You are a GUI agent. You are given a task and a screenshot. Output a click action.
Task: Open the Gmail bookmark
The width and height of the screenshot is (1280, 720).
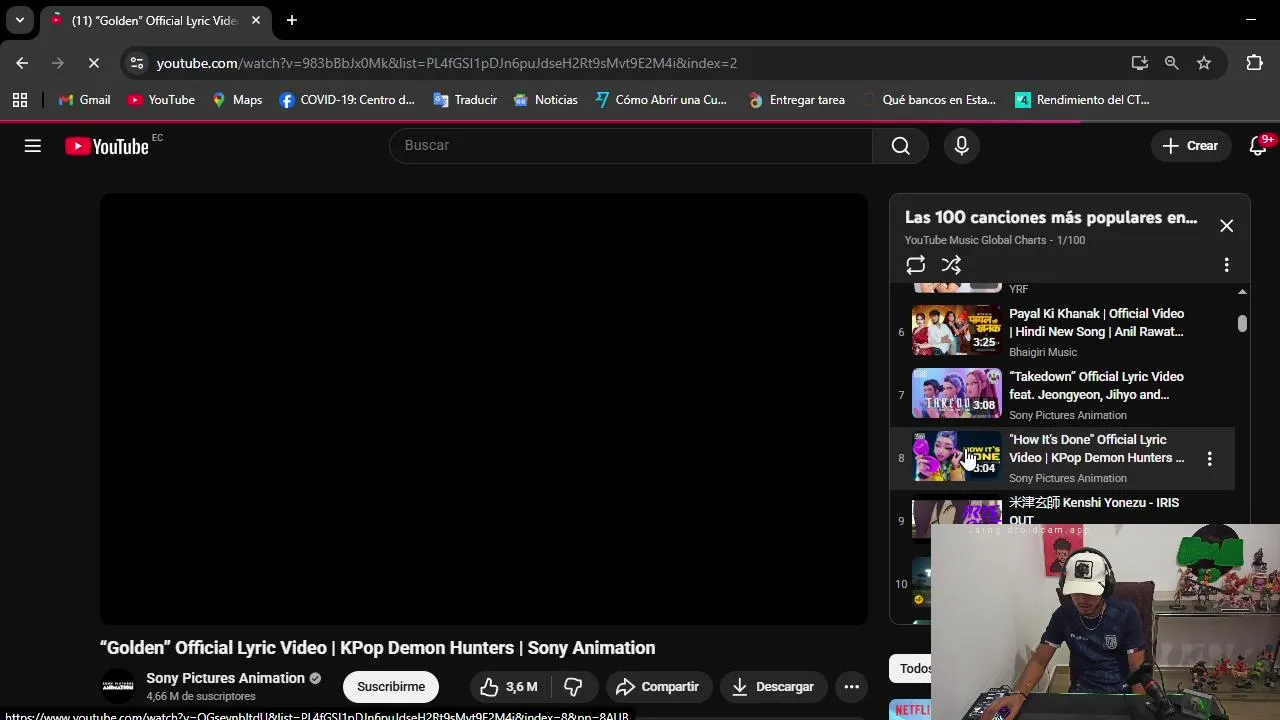point(85,100)
